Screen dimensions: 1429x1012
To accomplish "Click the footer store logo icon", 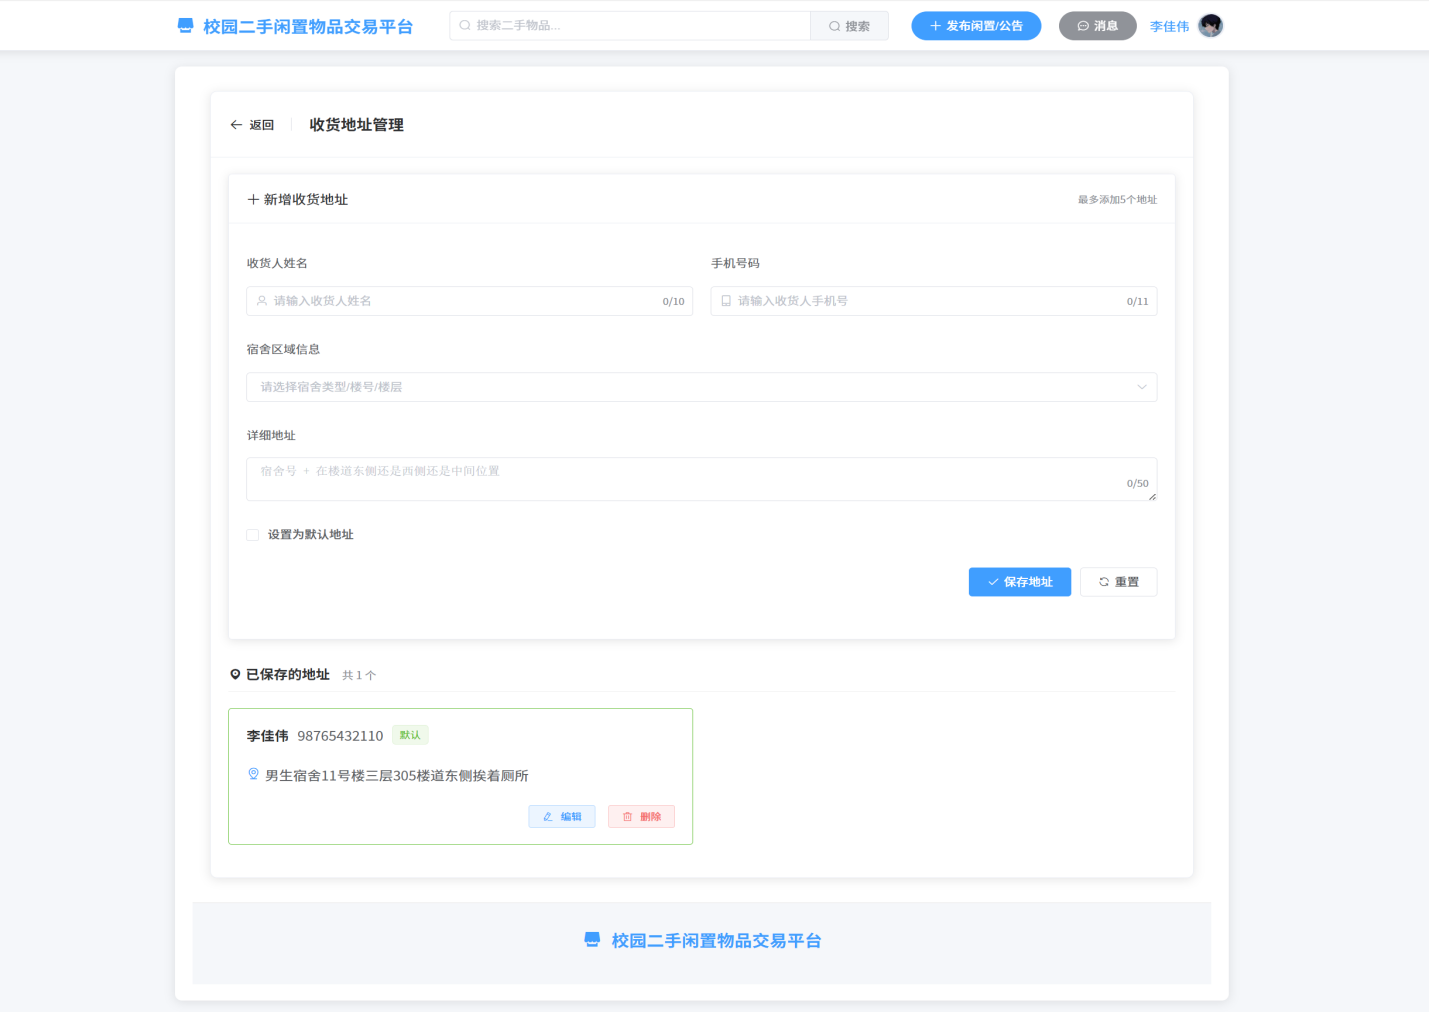I will pos(592,940).
